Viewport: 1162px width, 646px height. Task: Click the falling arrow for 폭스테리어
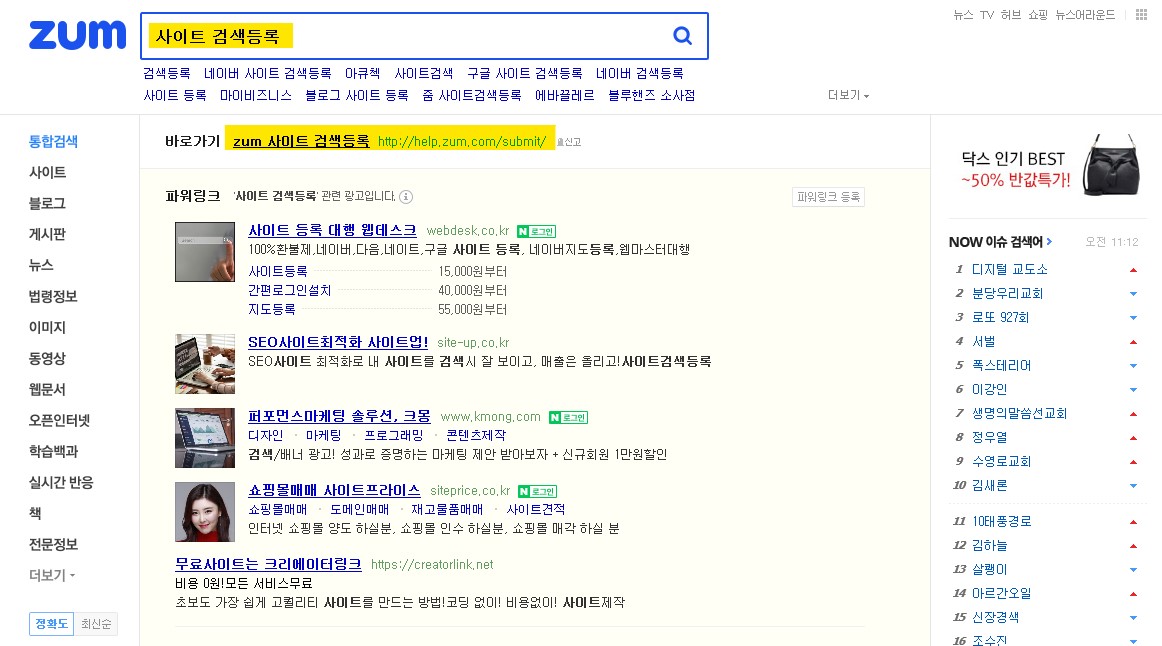1133,366
